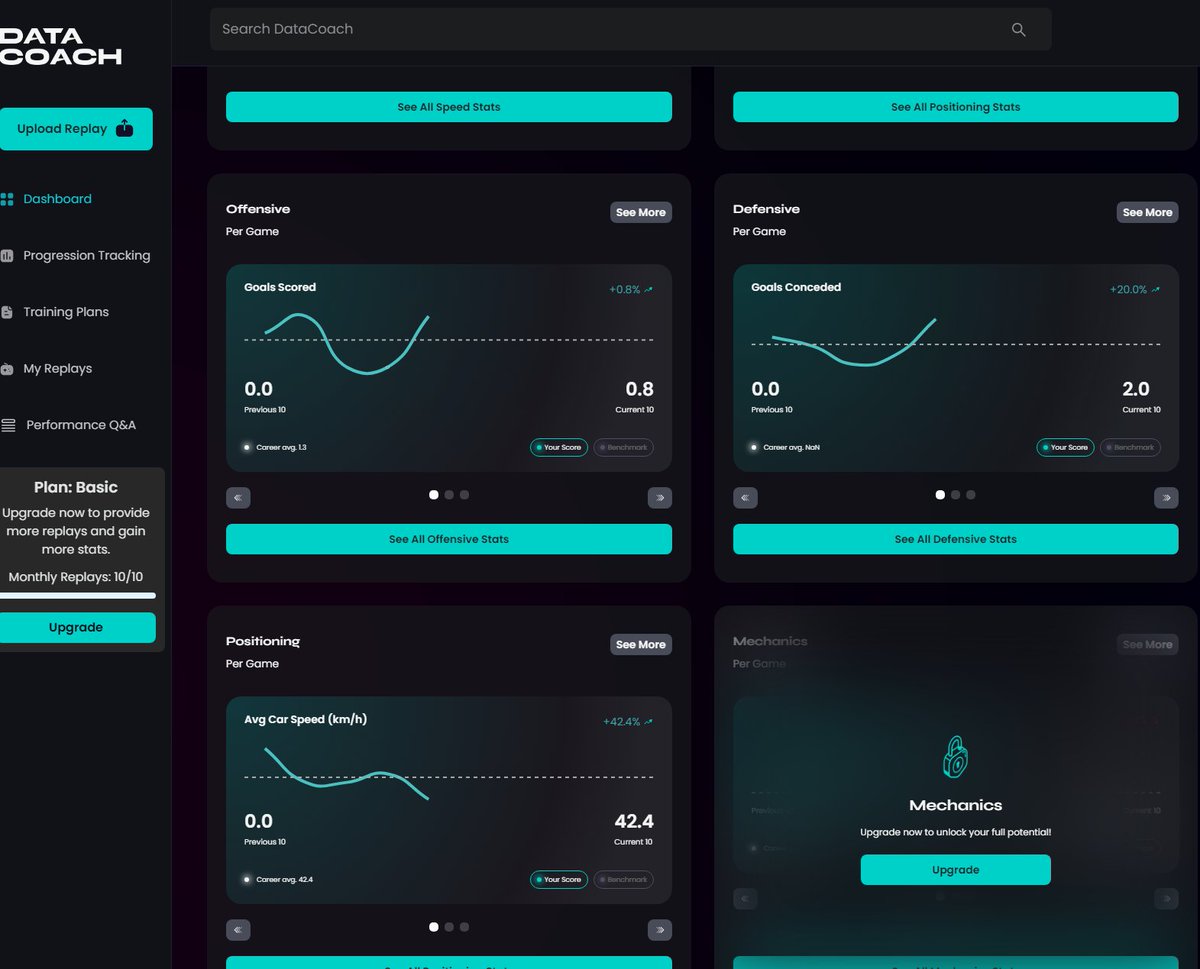Click the Performance Q&A list icon

[x=9, y=424]
